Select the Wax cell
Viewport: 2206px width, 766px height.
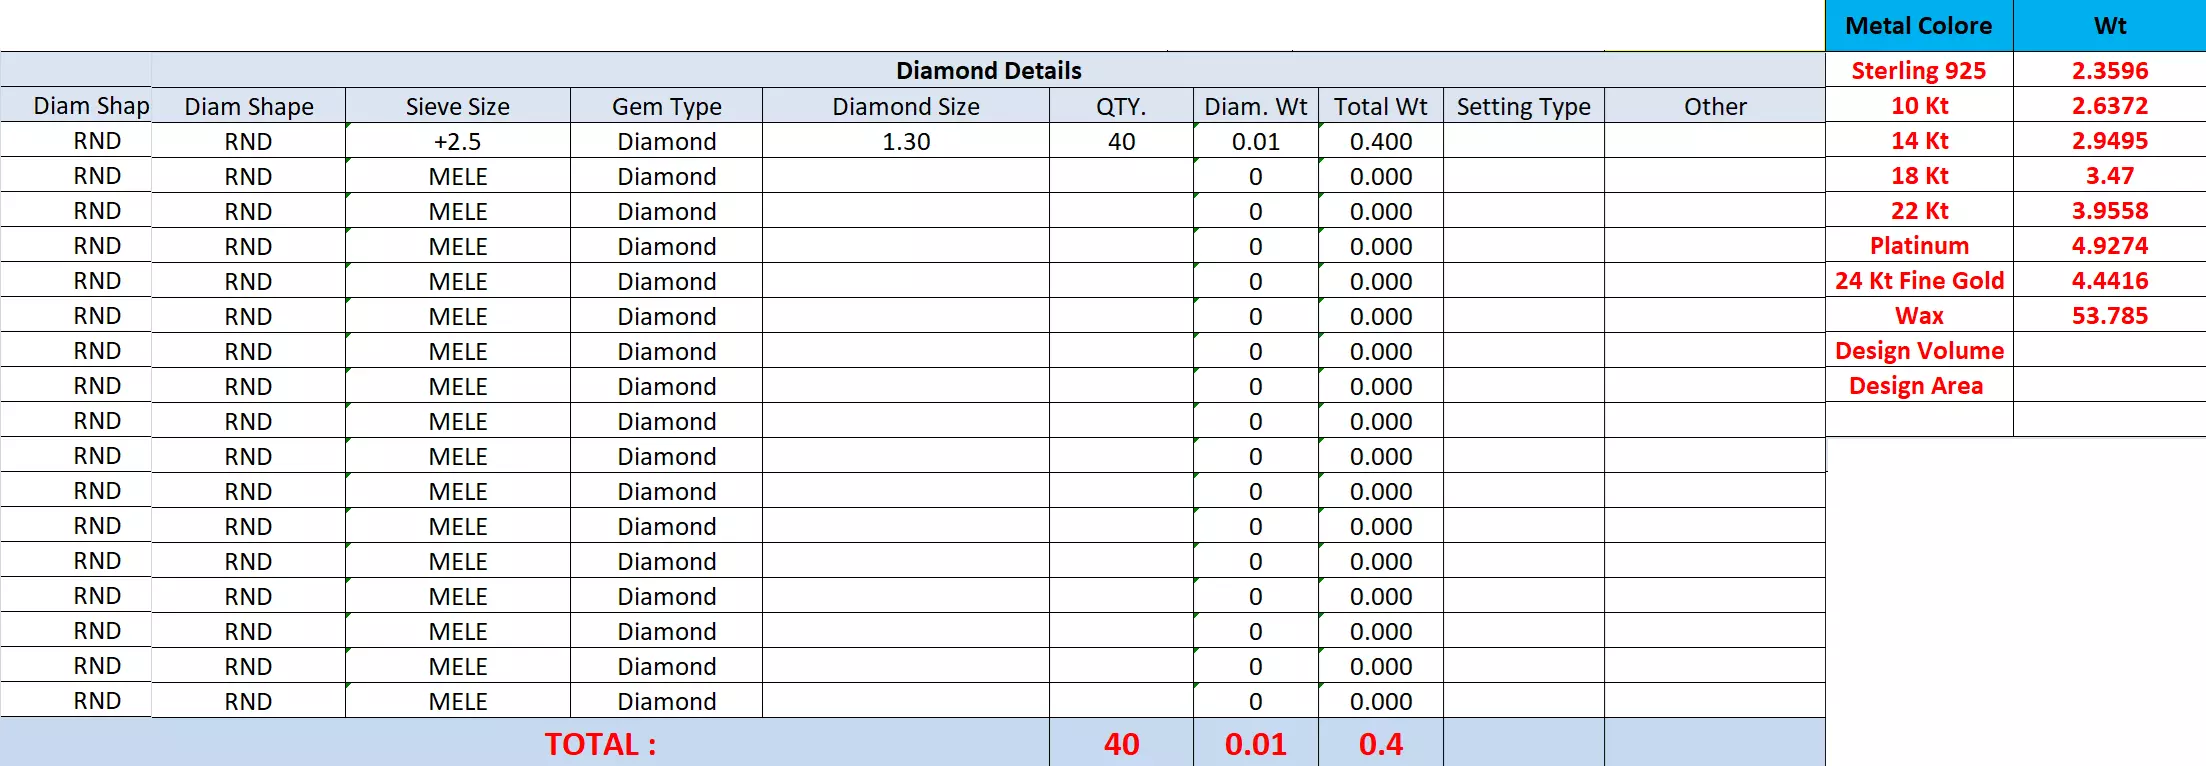click(x=1919, y=315)
